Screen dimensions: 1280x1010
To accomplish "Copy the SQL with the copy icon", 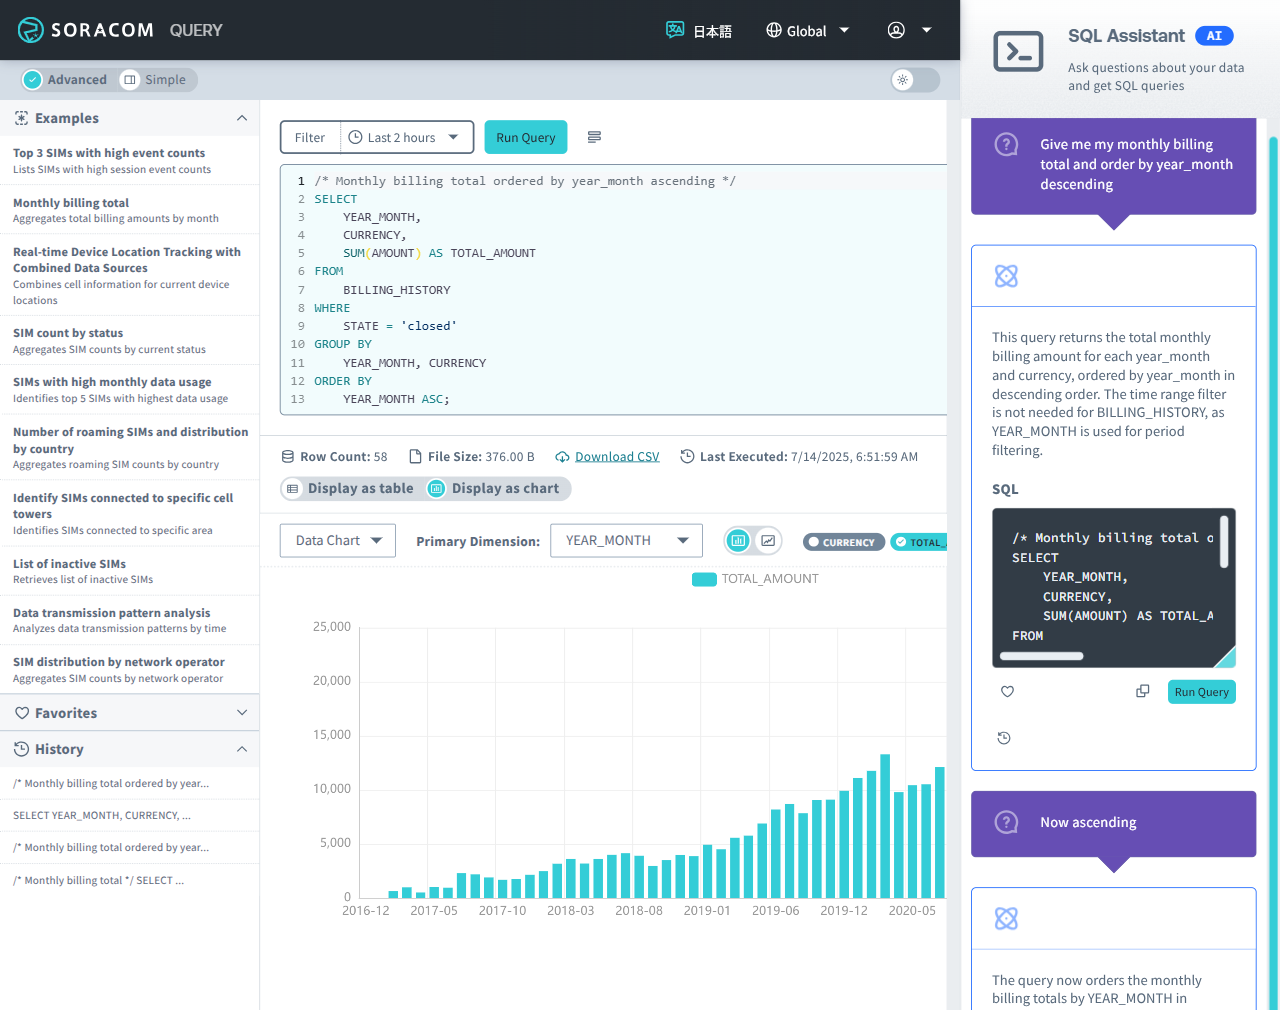I will click(1142, 692).
